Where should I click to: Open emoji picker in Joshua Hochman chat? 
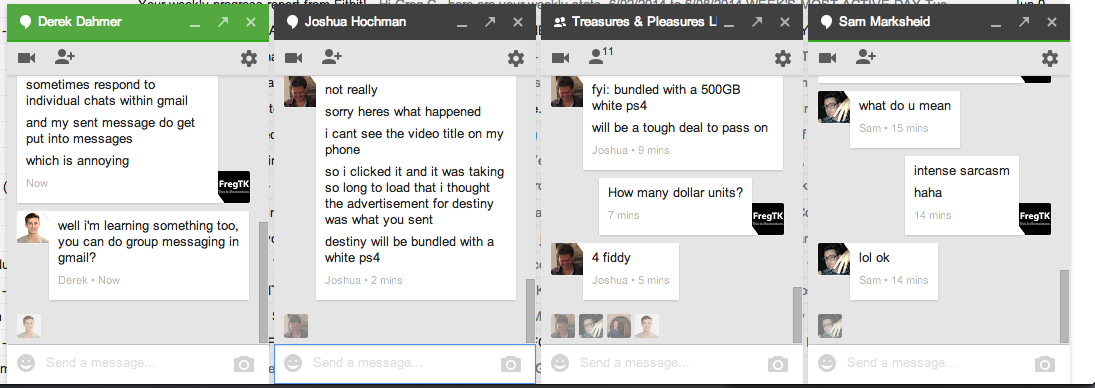coord(293,363)
